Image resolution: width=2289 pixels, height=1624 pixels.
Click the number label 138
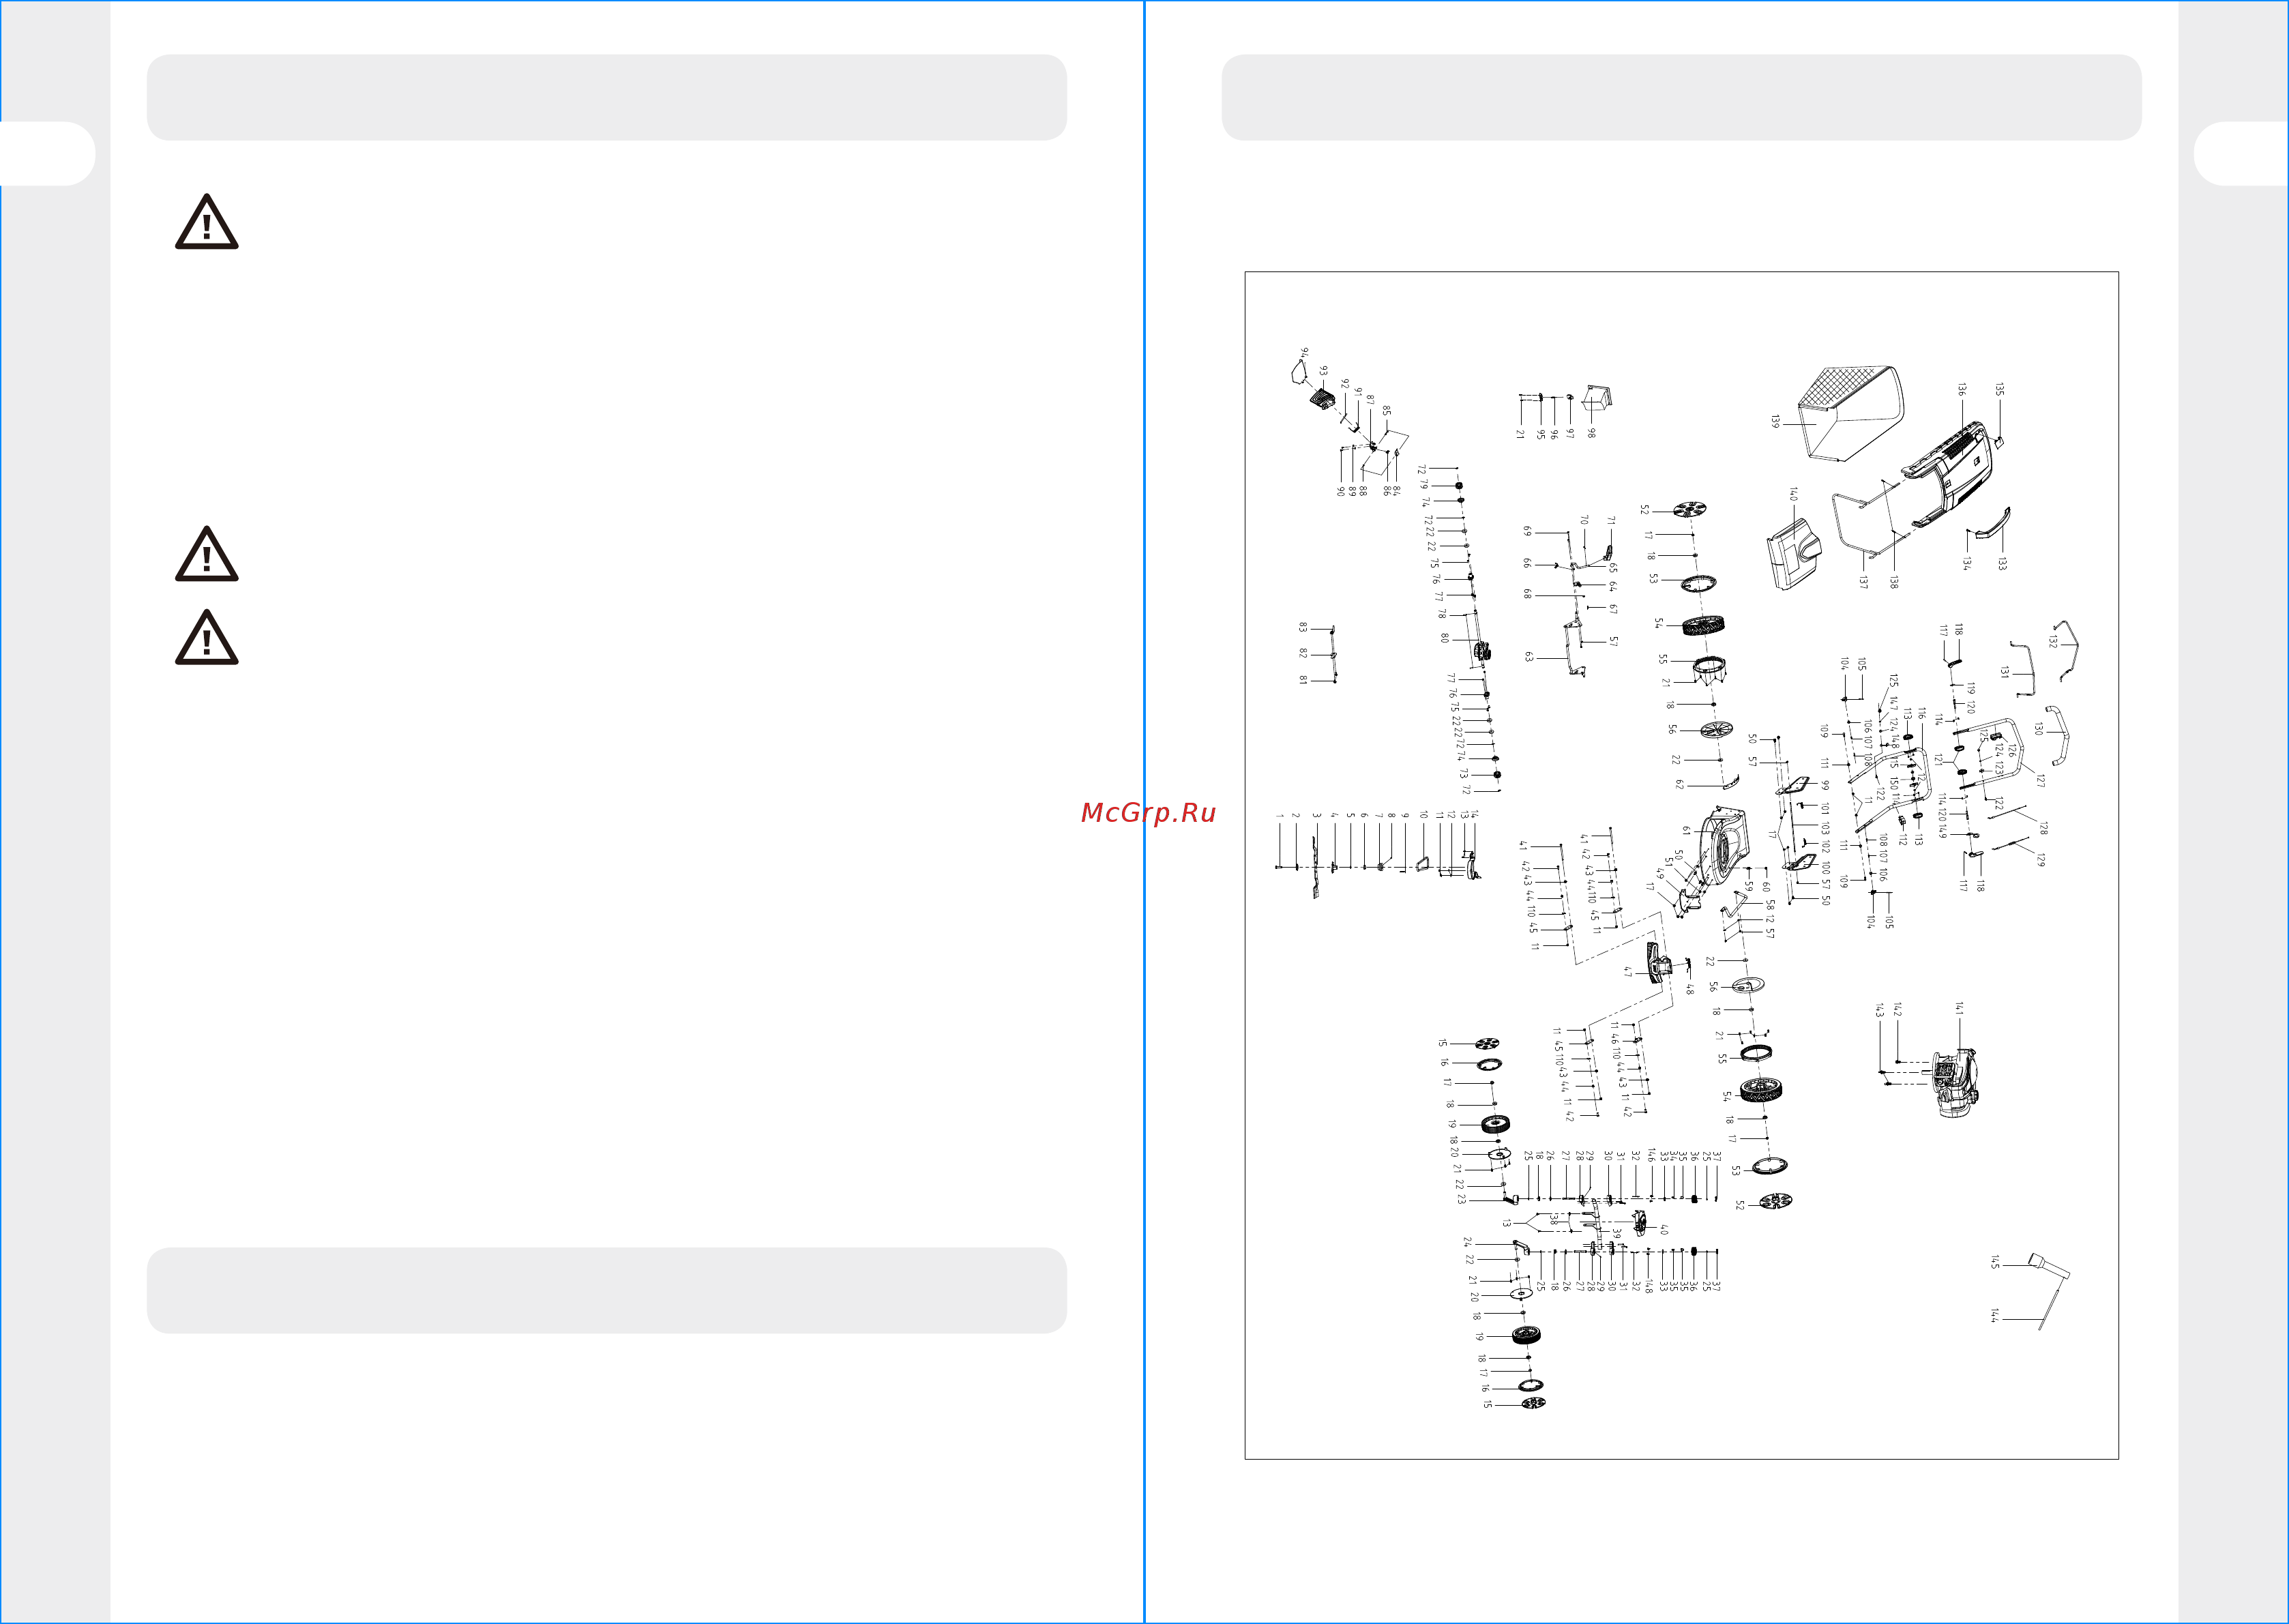[x=1893, y=582]
